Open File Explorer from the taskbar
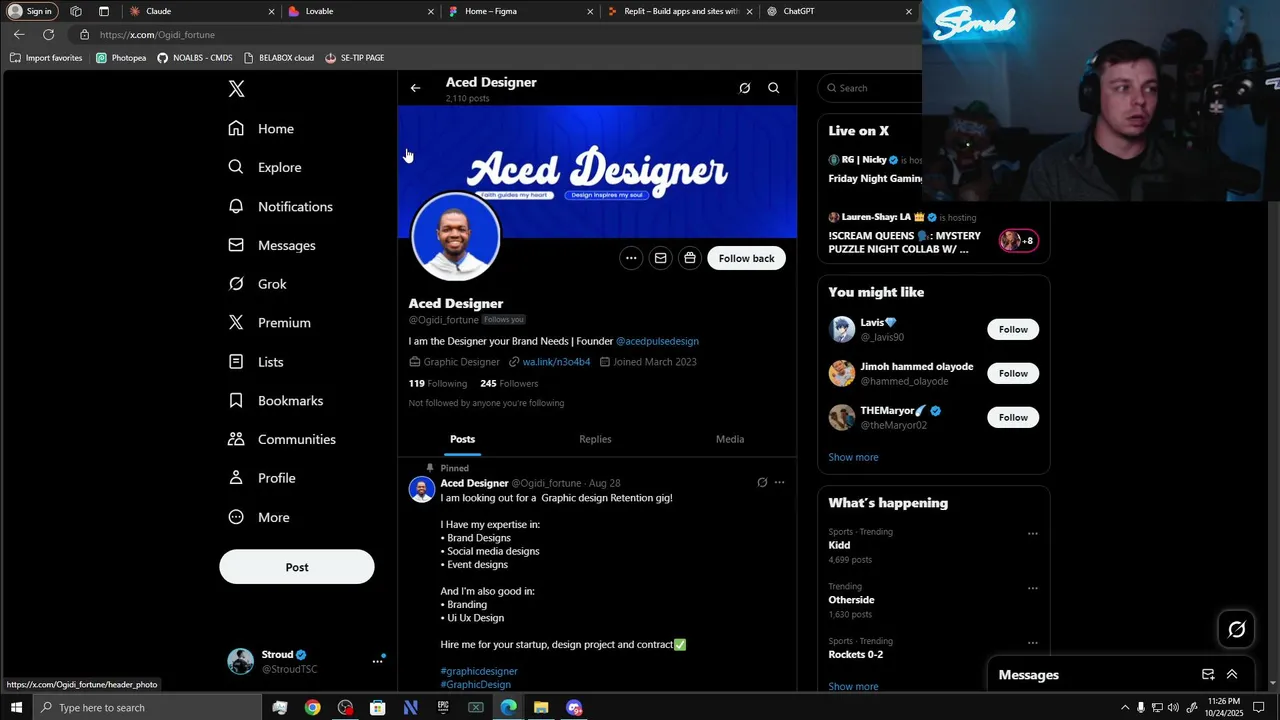This screenshot has width=1280, height=720. [x=541, y=707]
